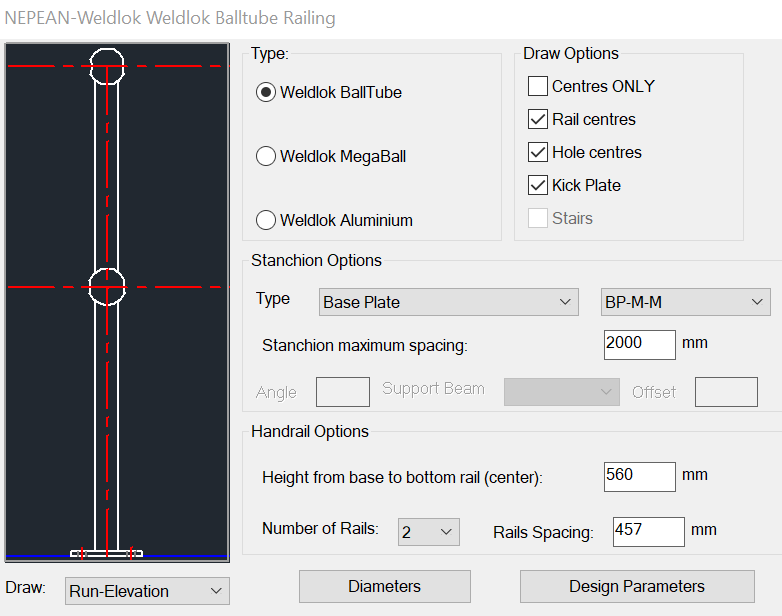Click the Stanchion Options group label
This screenshot has width=782, height=616.
tap(316, 260)
